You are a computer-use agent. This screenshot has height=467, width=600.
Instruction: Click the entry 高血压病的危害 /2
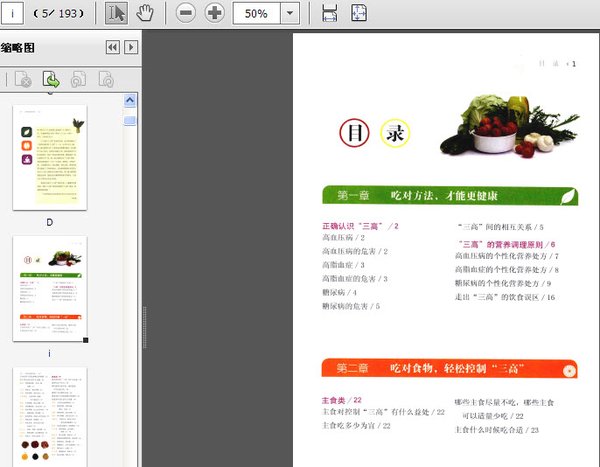(x=355, y=251)
